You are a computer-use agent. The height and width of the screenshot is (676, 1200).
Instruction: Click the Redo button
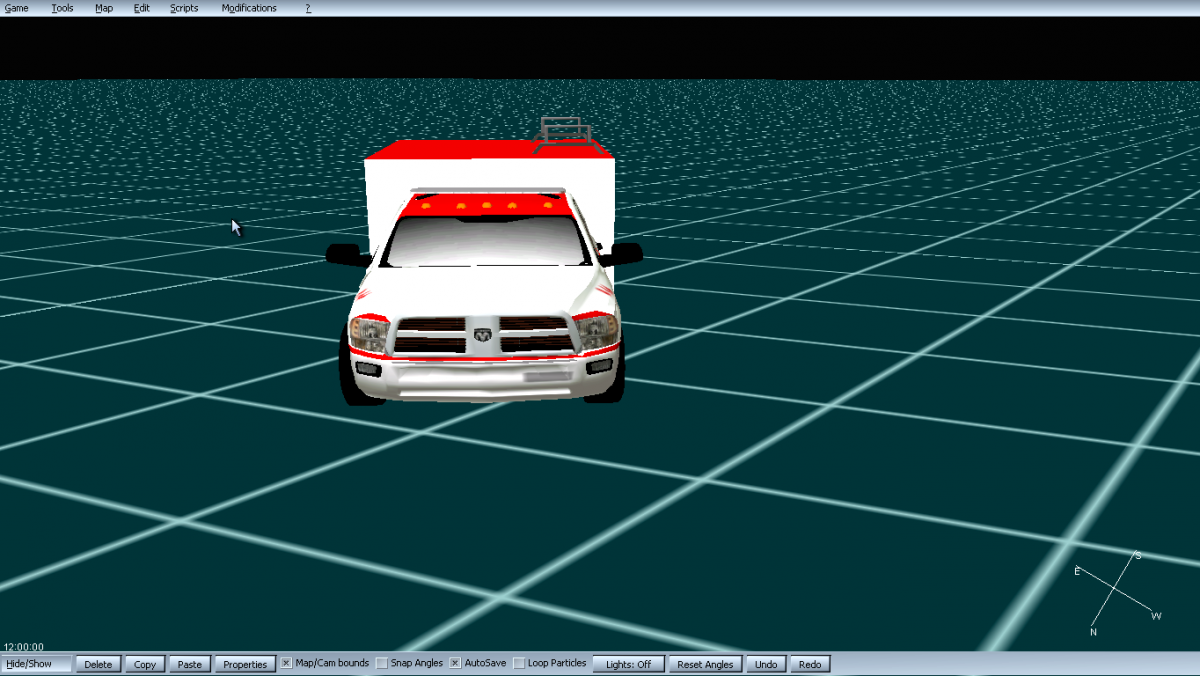coord(810,664)
